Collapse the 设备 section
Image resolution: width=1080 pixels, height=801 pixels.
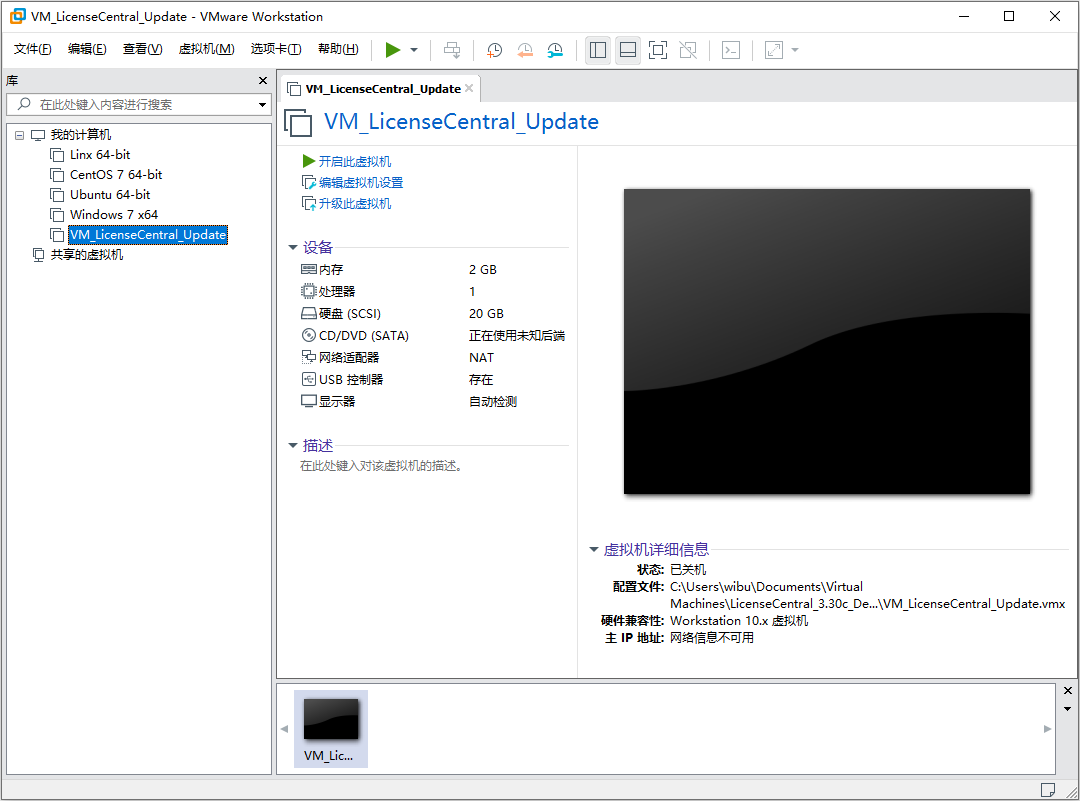[293, 247]
